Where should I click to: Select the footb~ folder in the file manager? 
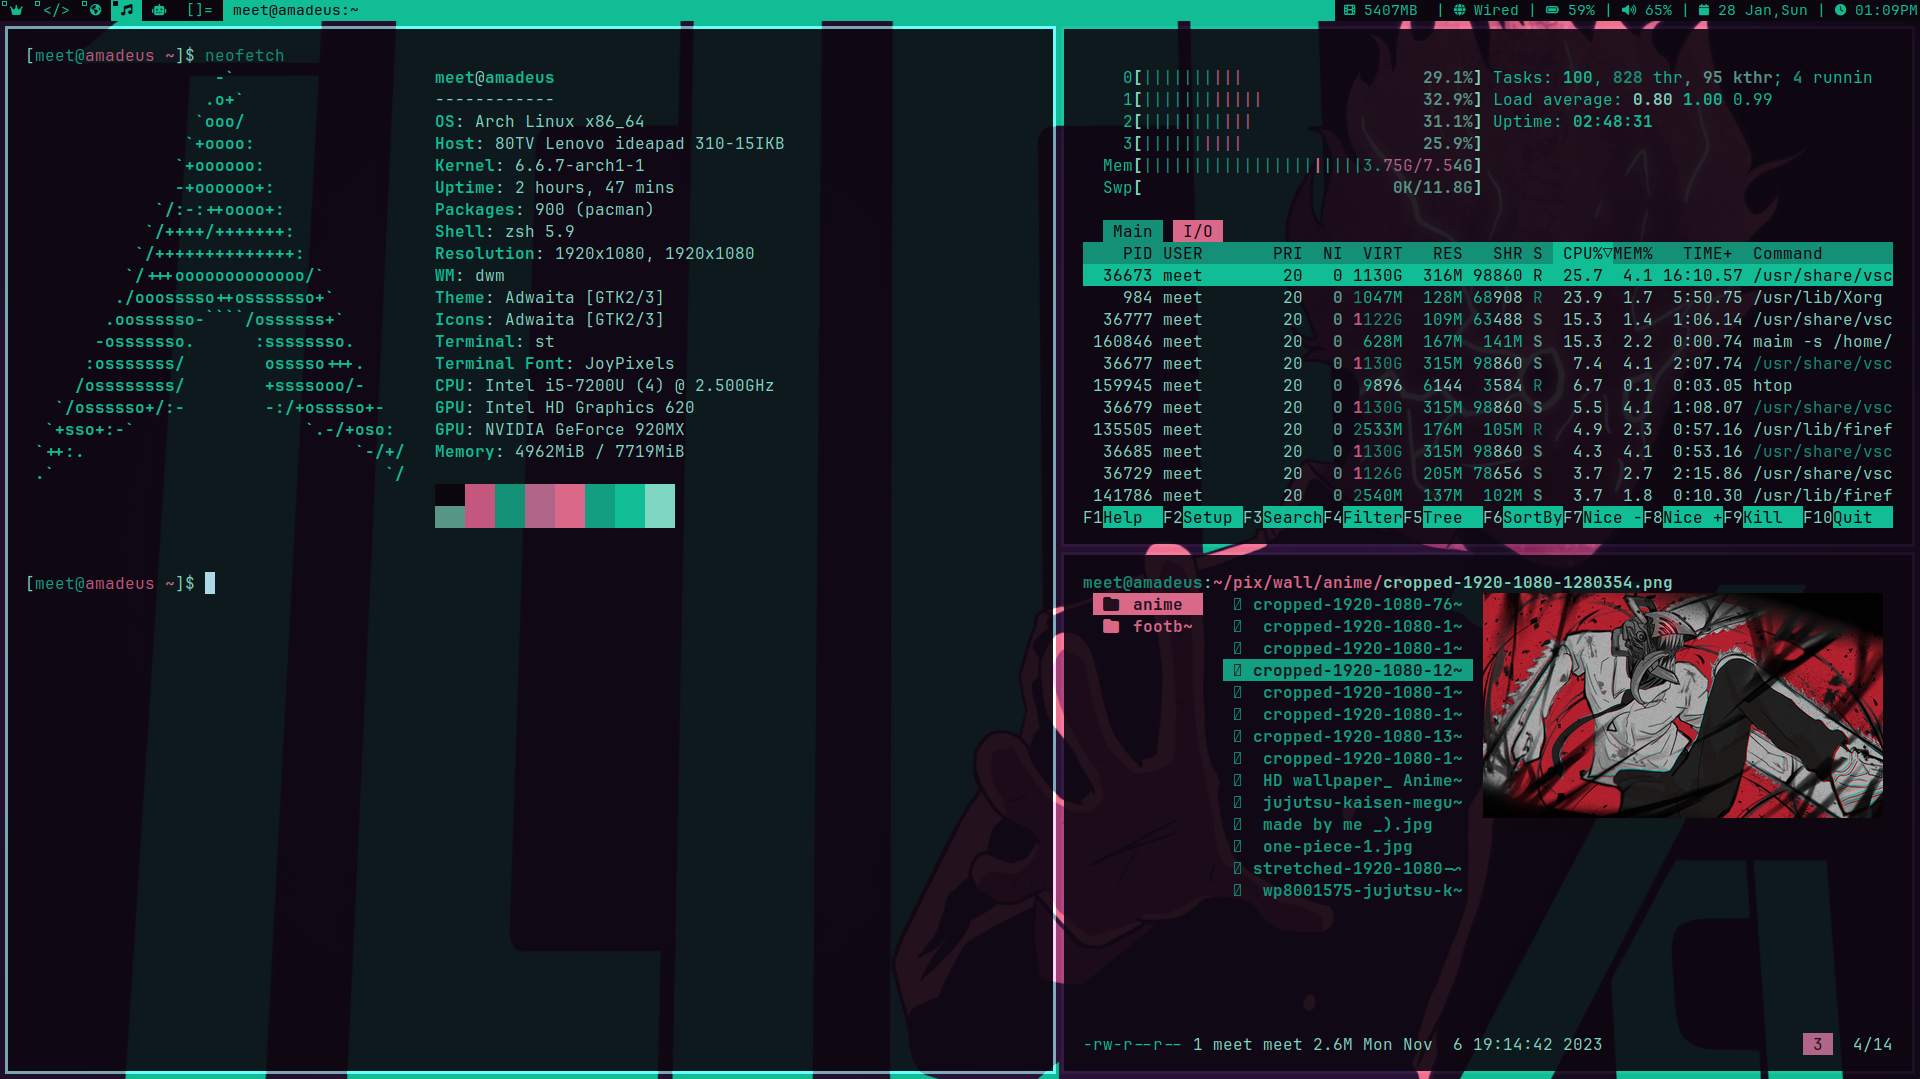(x=1147, y=626)
